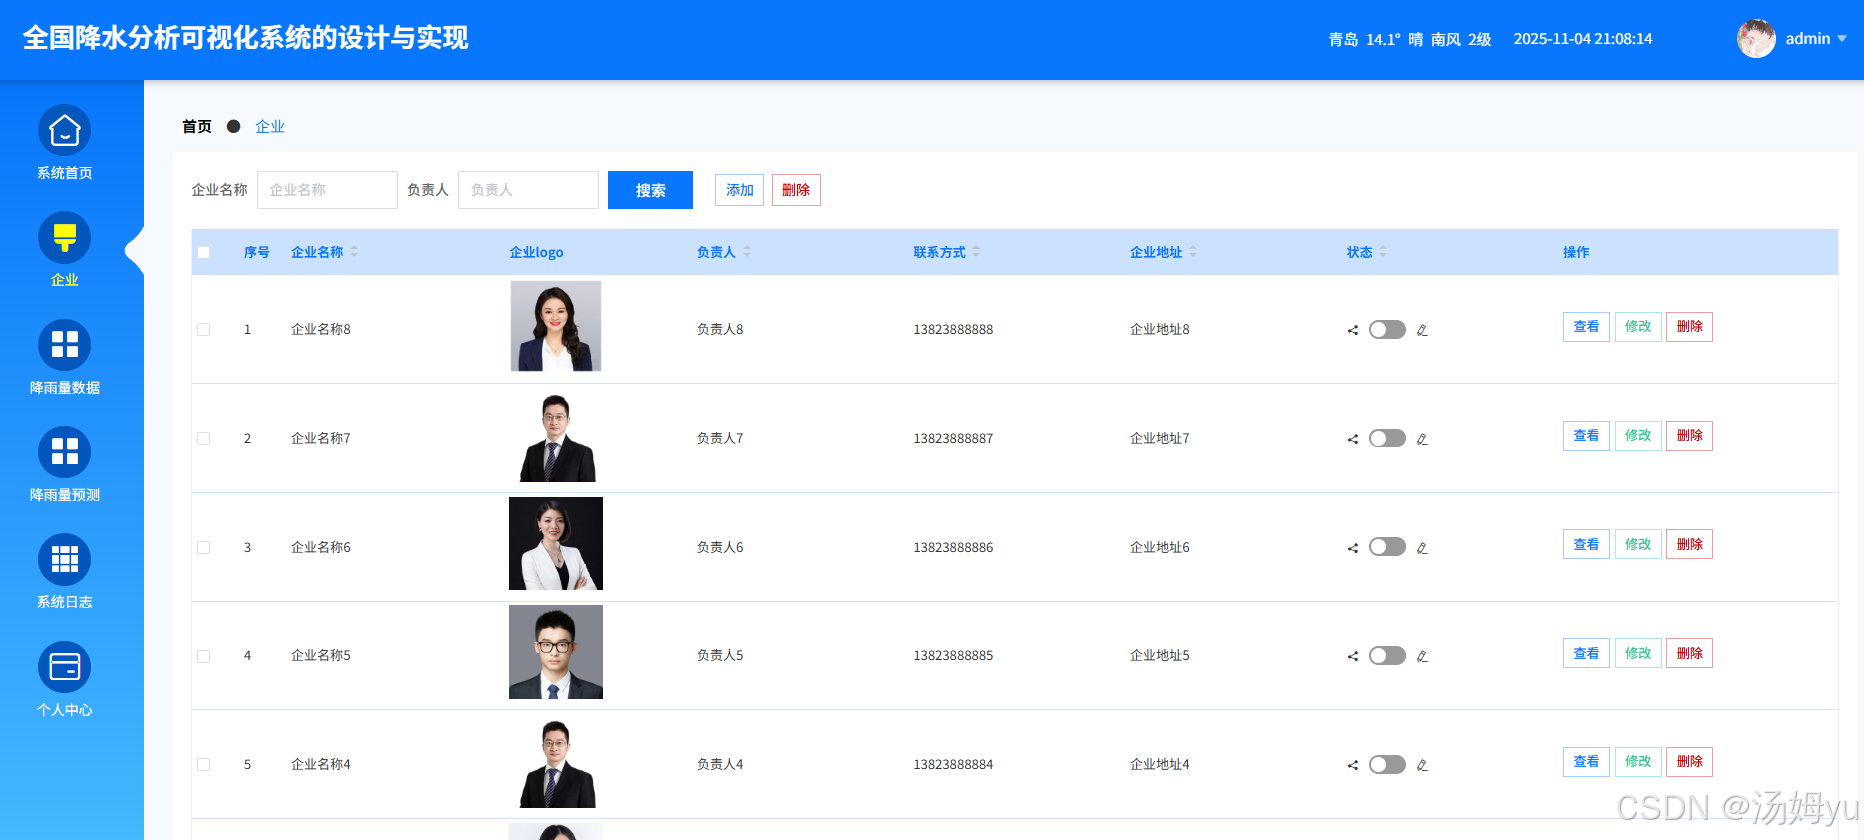Image resolution: width=1864 pixels, height=840 pixels.
Task: Sort by 状态 column arrows
Action: [1383, 252]
